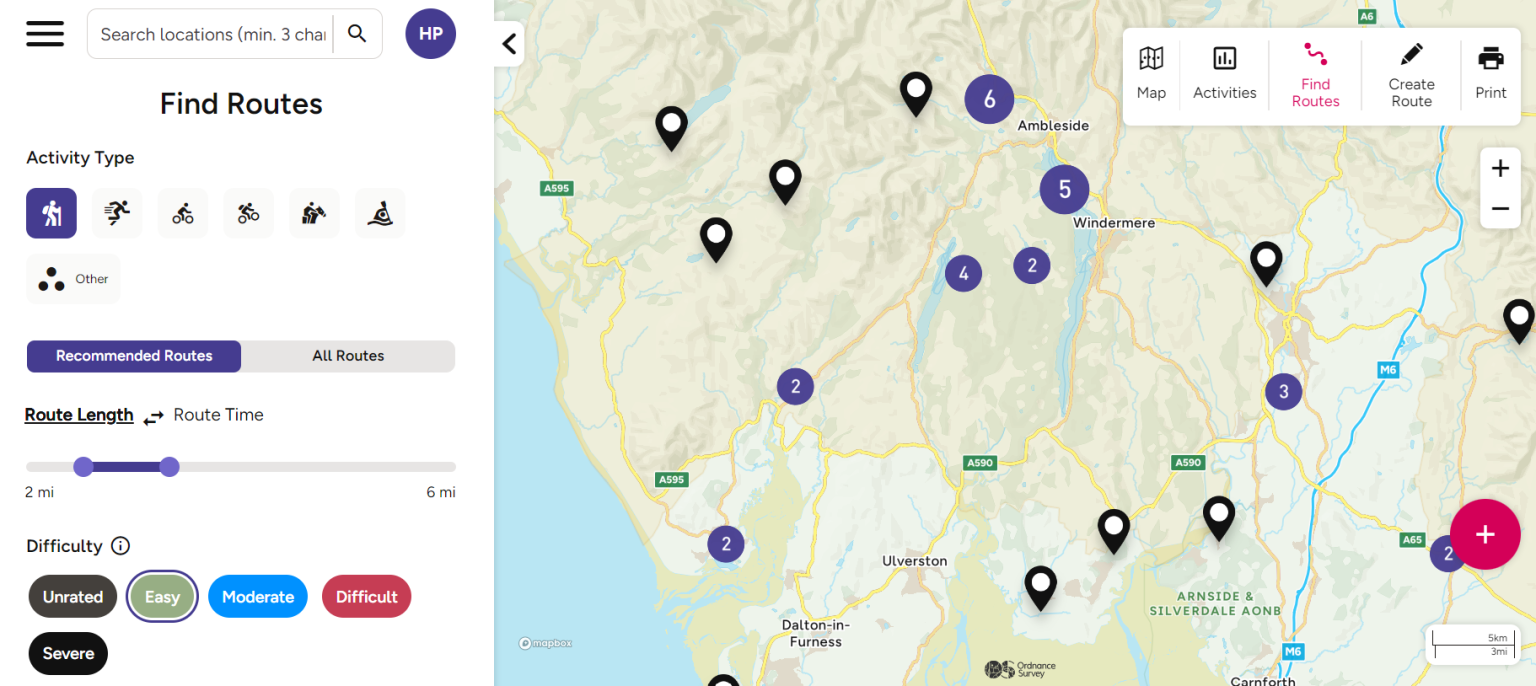The image size is (1536, 686).
Task: Switch filter to Route Time
Action: pyautogui.click(x=218, y=415)
